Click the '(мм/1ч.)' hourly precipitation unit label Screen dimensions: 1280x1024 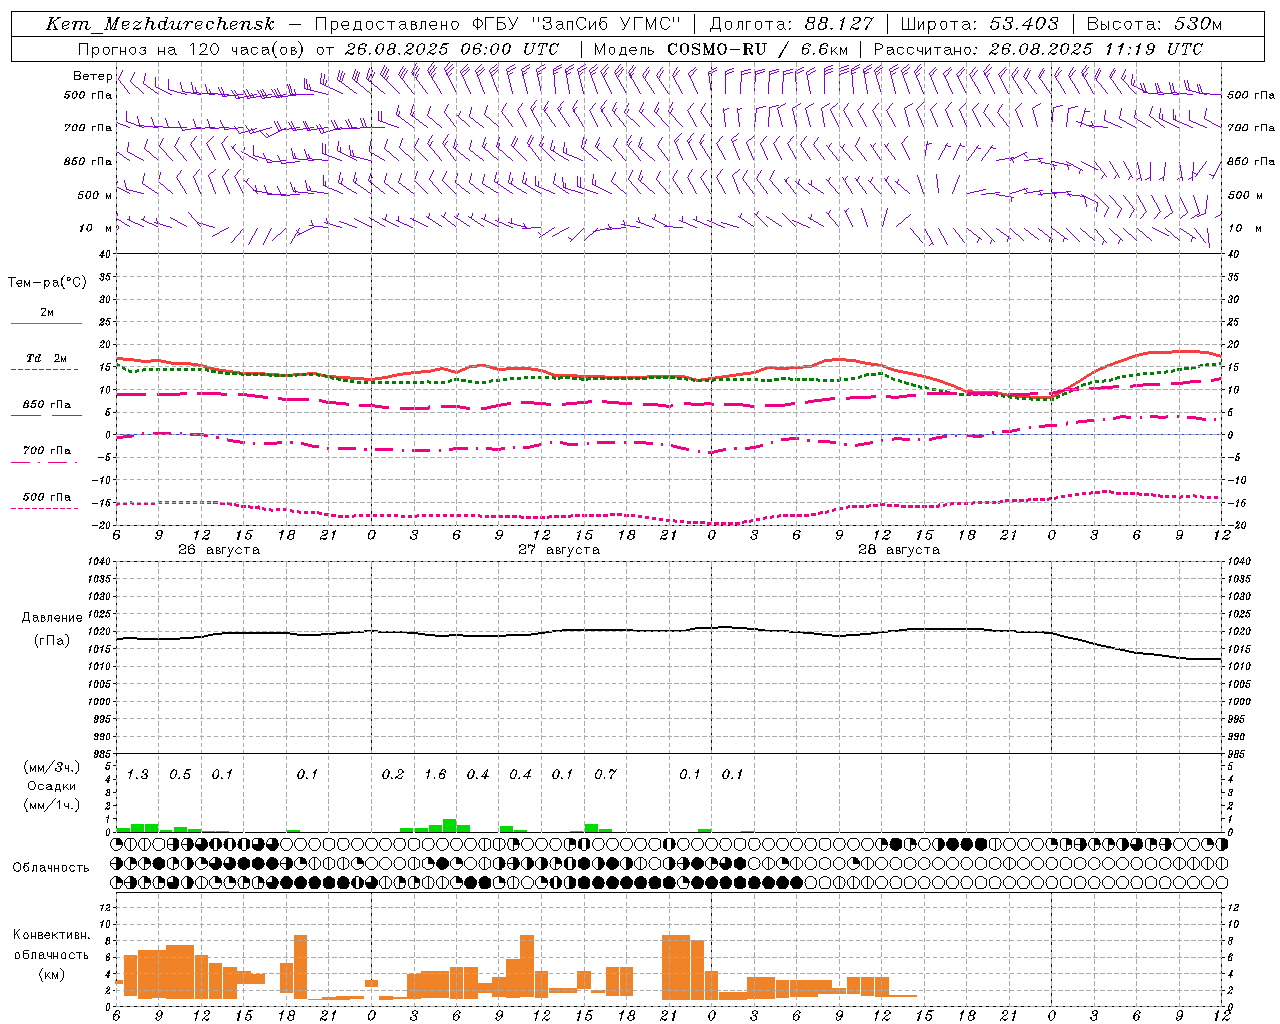(52, 805)
